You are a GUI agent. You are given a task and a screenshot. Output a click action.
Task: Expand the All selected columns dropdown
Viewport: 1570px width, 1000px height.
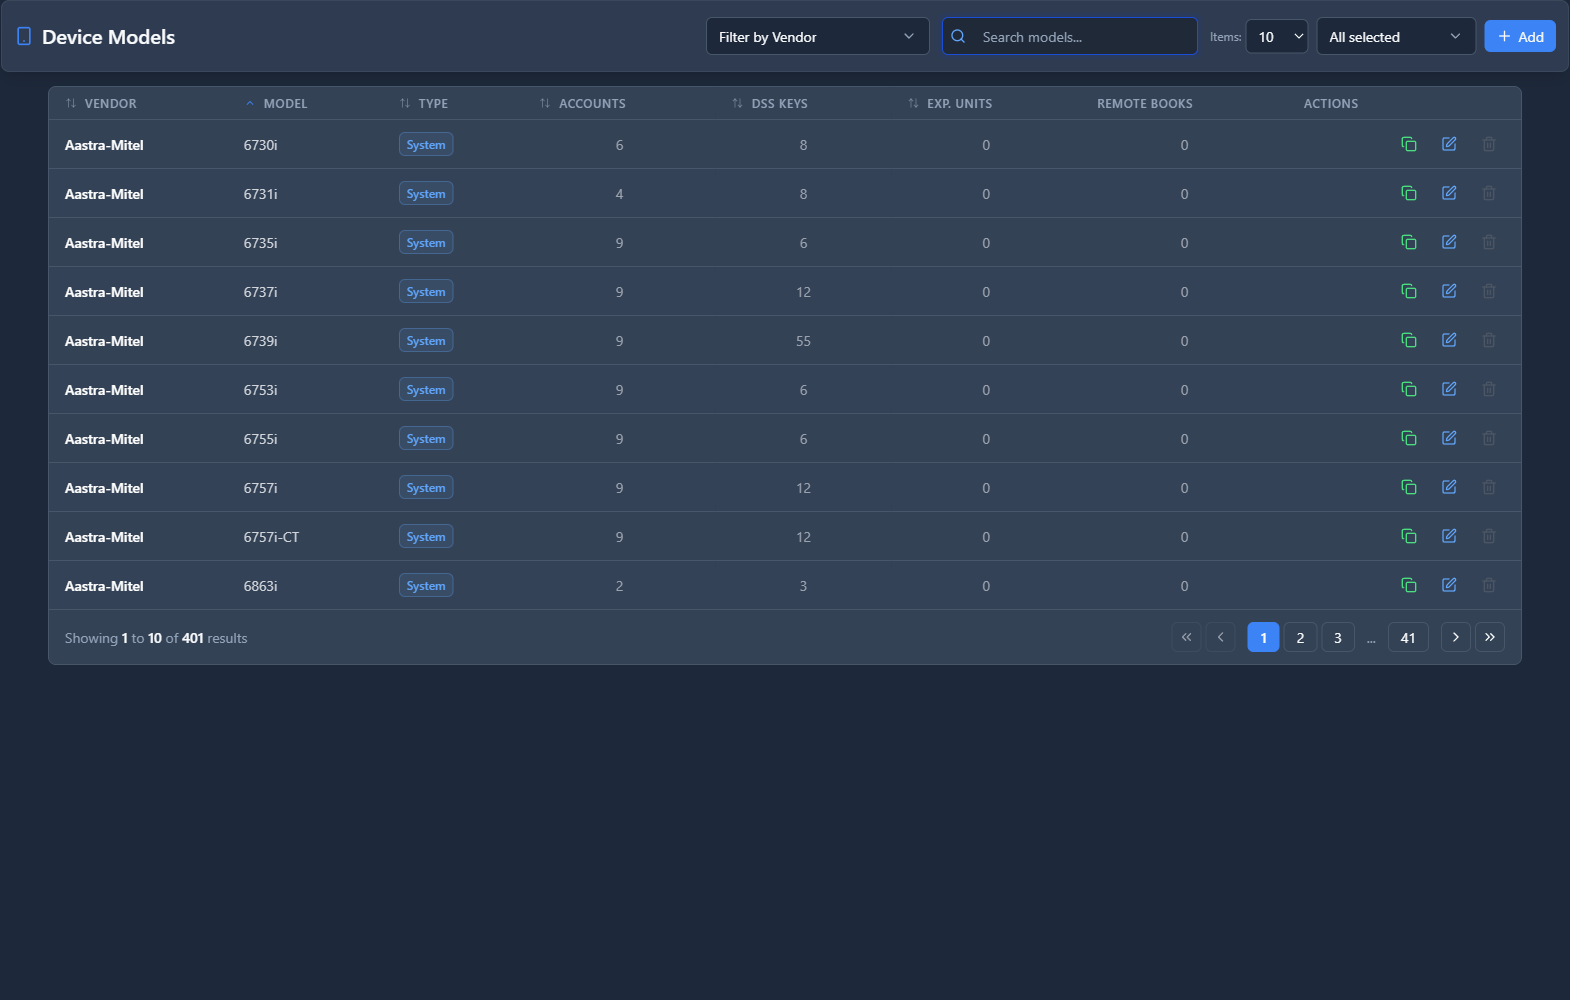pyautogui.click(x=1395, y=37)
